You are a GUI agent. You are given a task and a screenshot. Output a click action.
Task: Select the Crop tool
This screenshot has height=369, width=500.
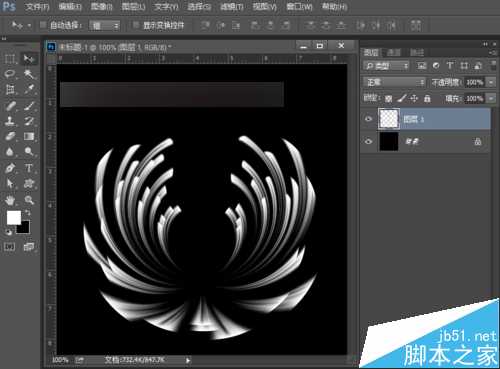coord(10,89)
